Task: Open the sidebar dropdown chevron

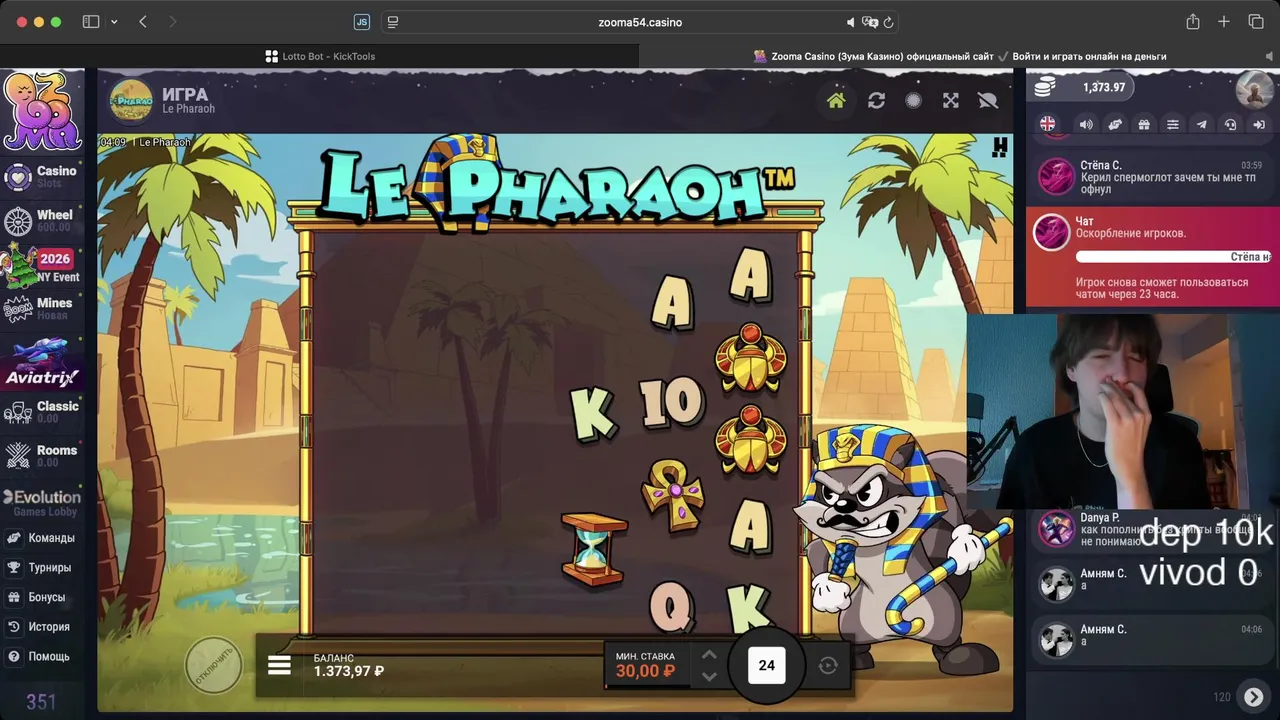Action: pyautogui.click(x=114, y=22)
